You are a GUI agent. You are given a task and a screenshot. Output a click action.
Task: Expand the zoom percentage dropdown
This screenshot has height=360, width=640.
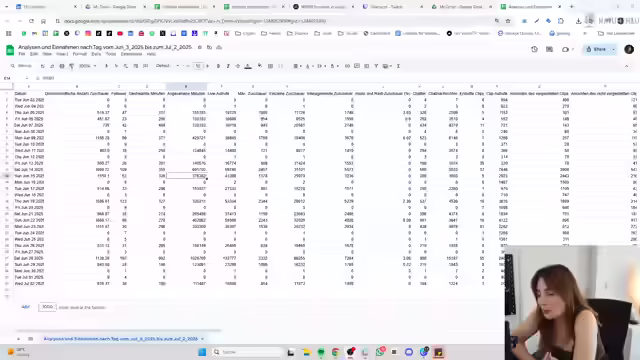87,66
